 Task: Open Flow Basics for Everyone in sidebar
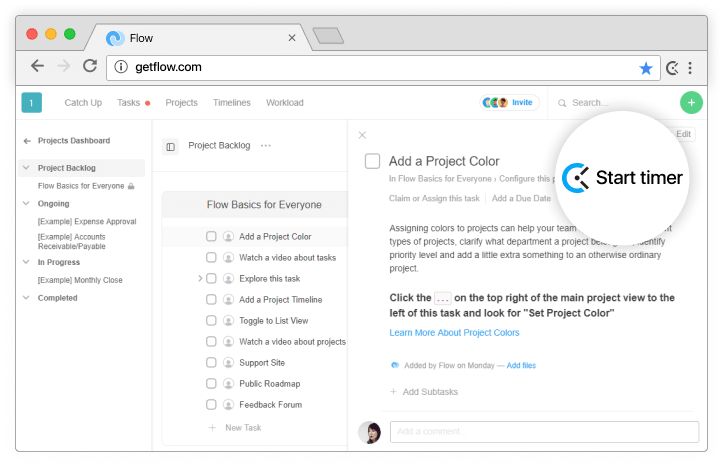(81, 186)
